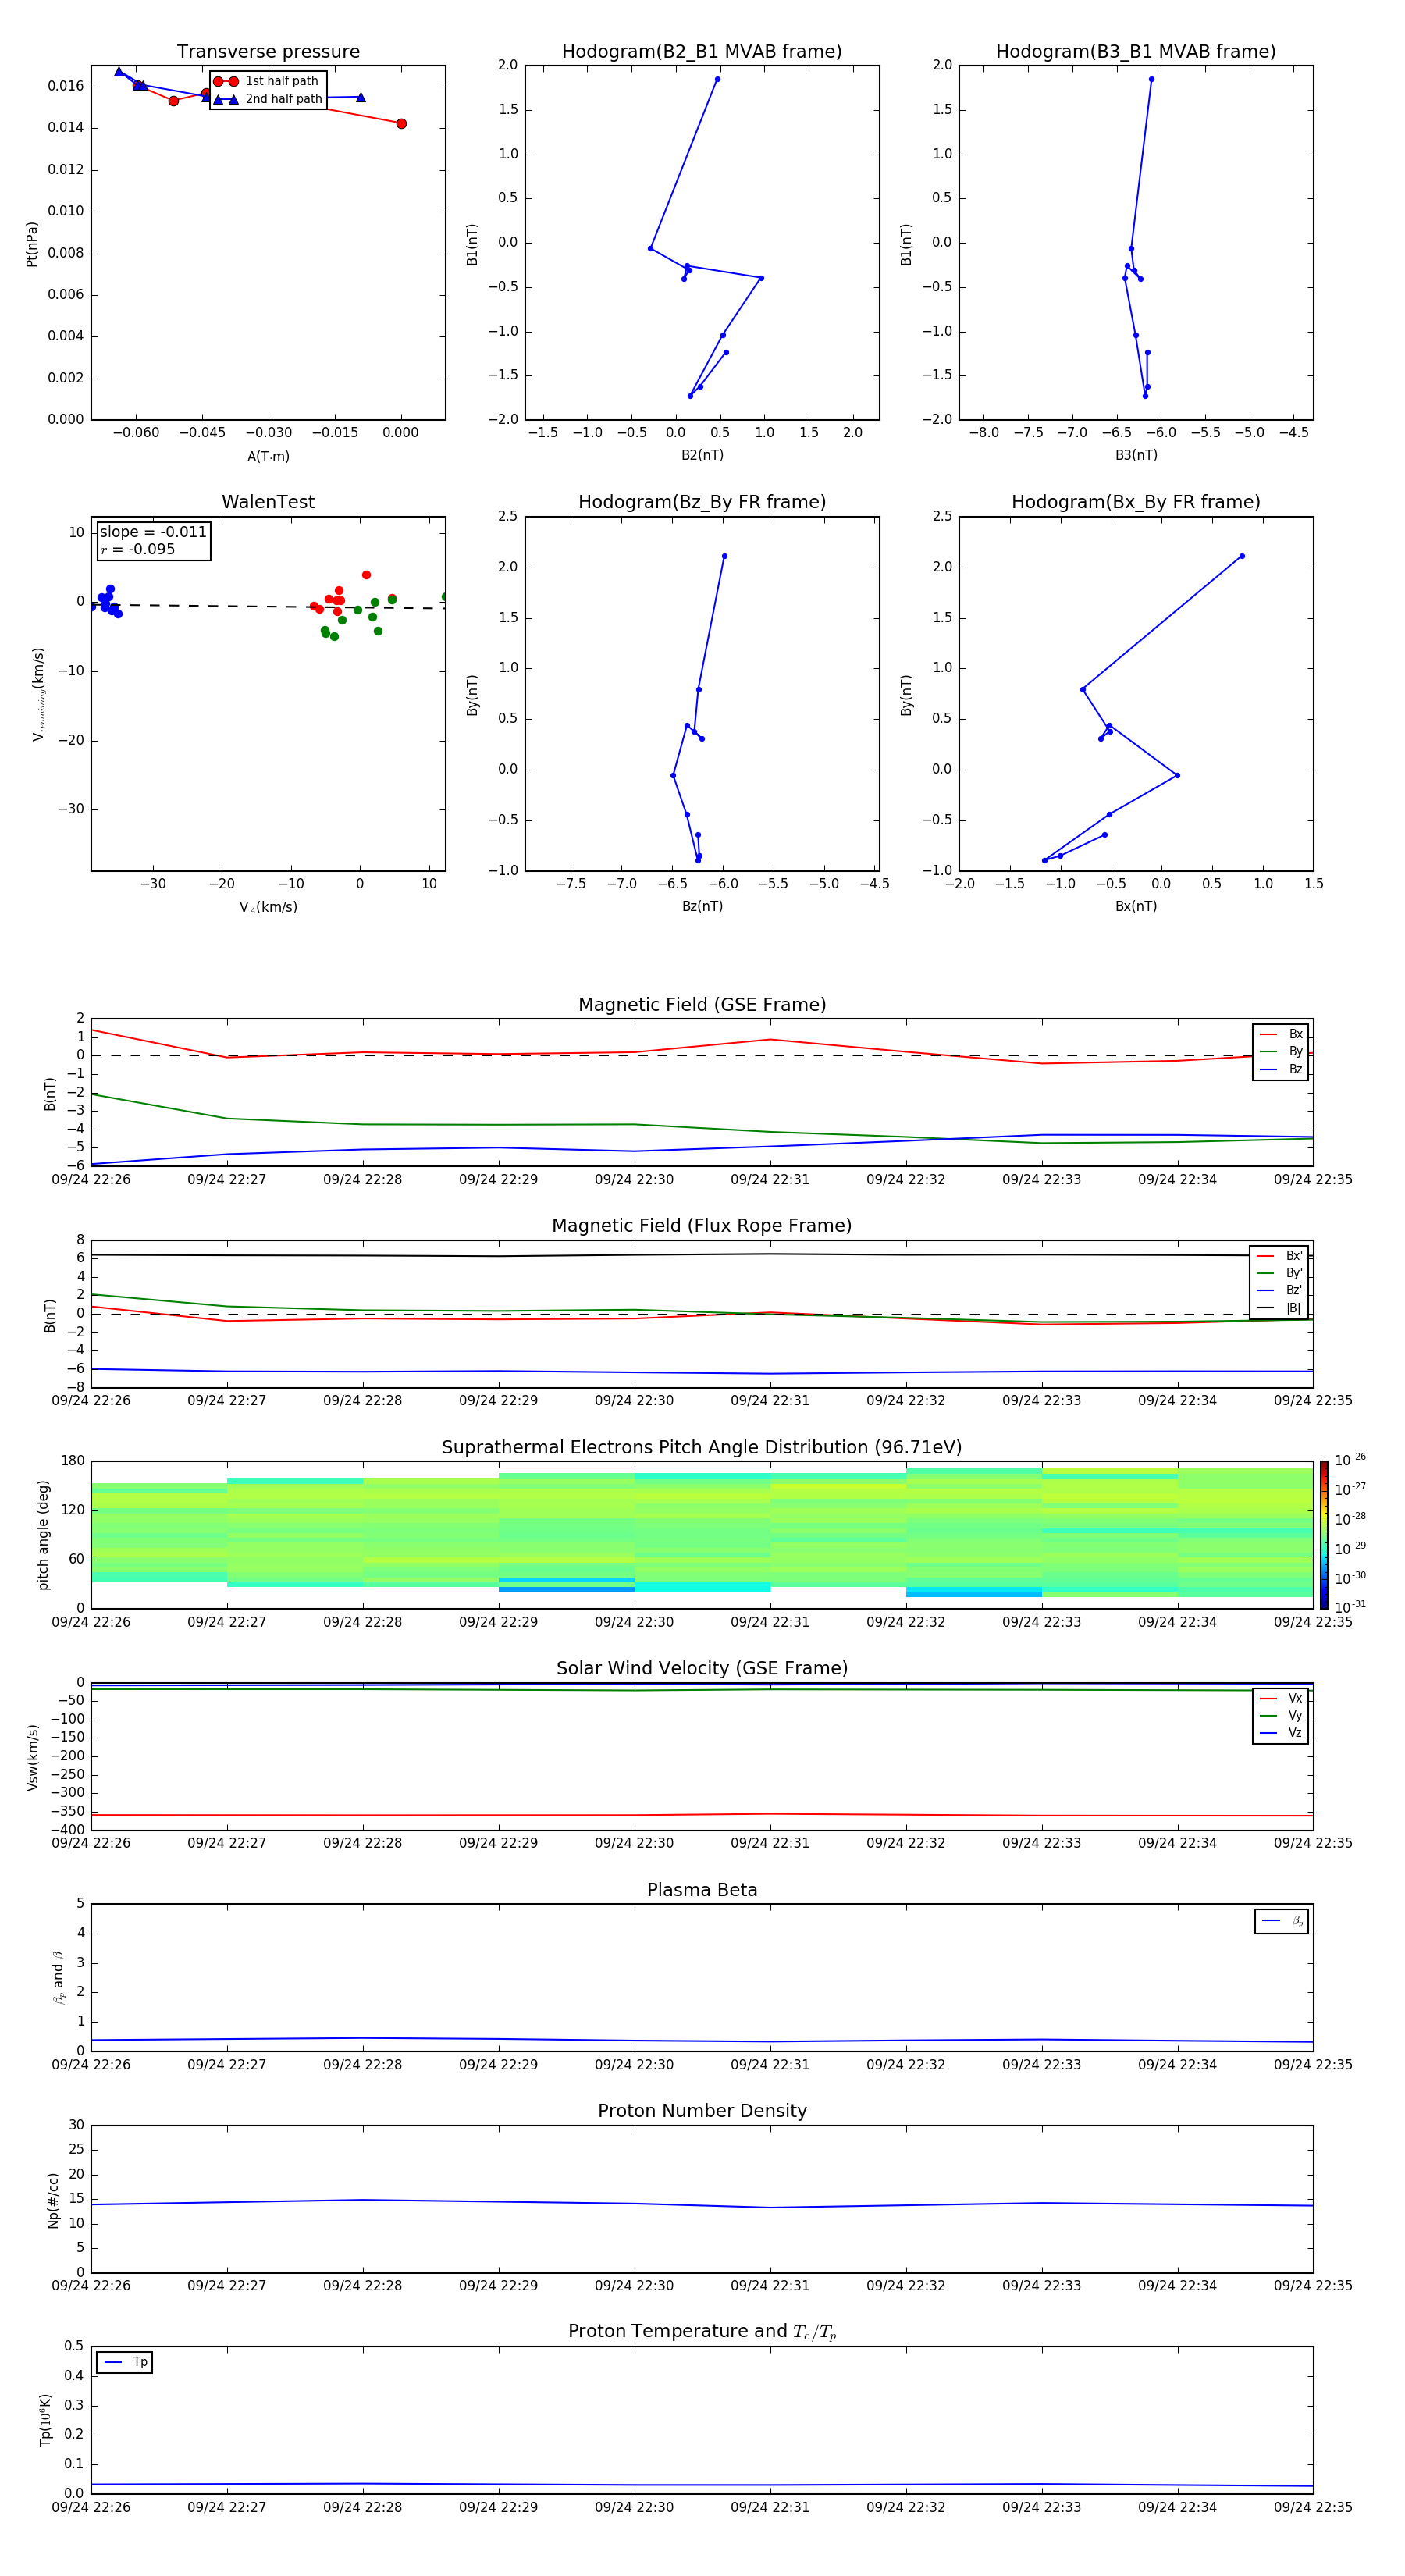Select the "Solar Wind Velocity (GSE Frame)" title
Image resolution: width=1405 pixels, height=2576 pixels.
(702, 1669)
